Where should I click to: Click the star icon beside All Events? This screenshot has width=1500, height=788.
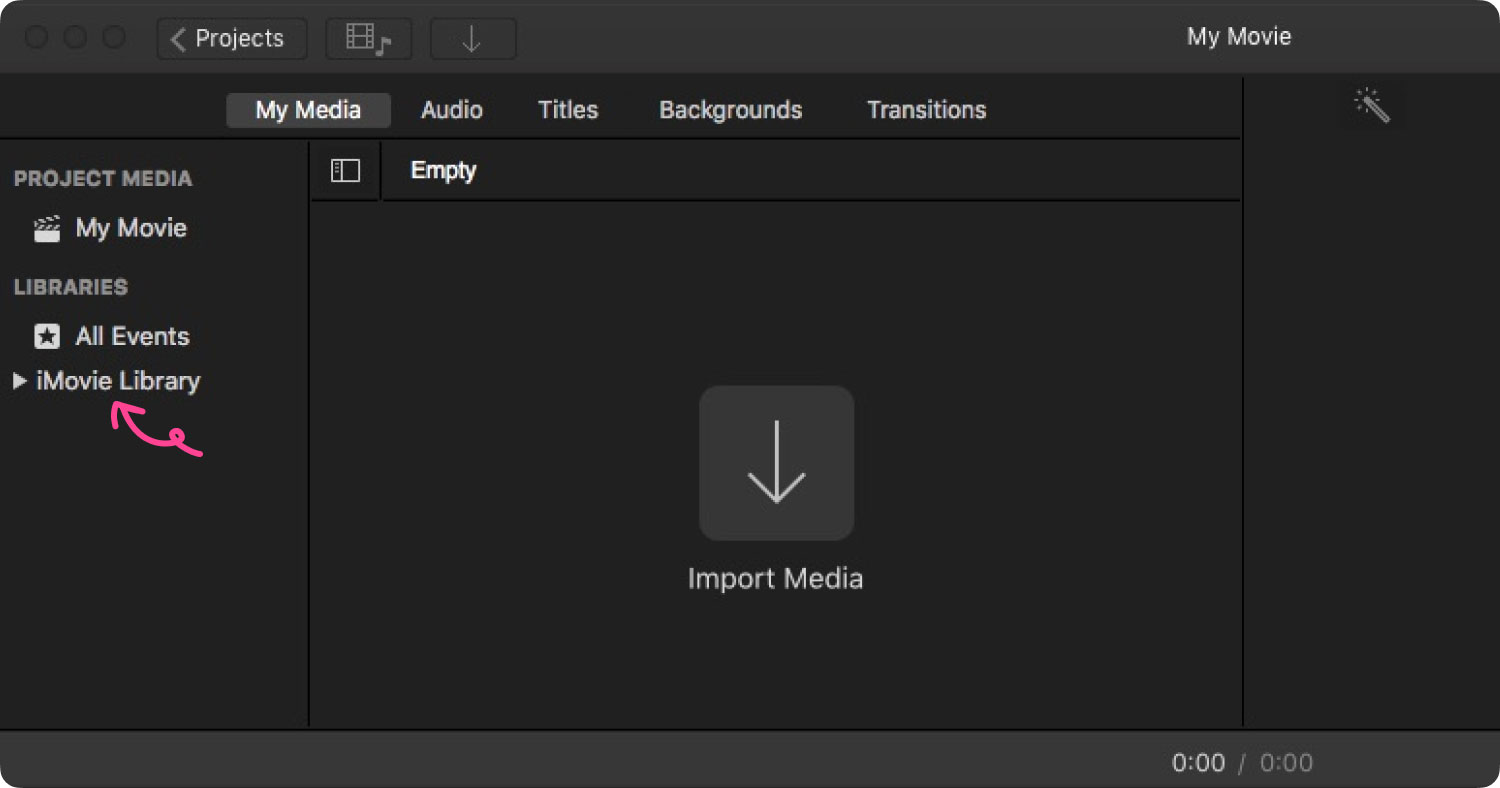(x=47, y=337)
